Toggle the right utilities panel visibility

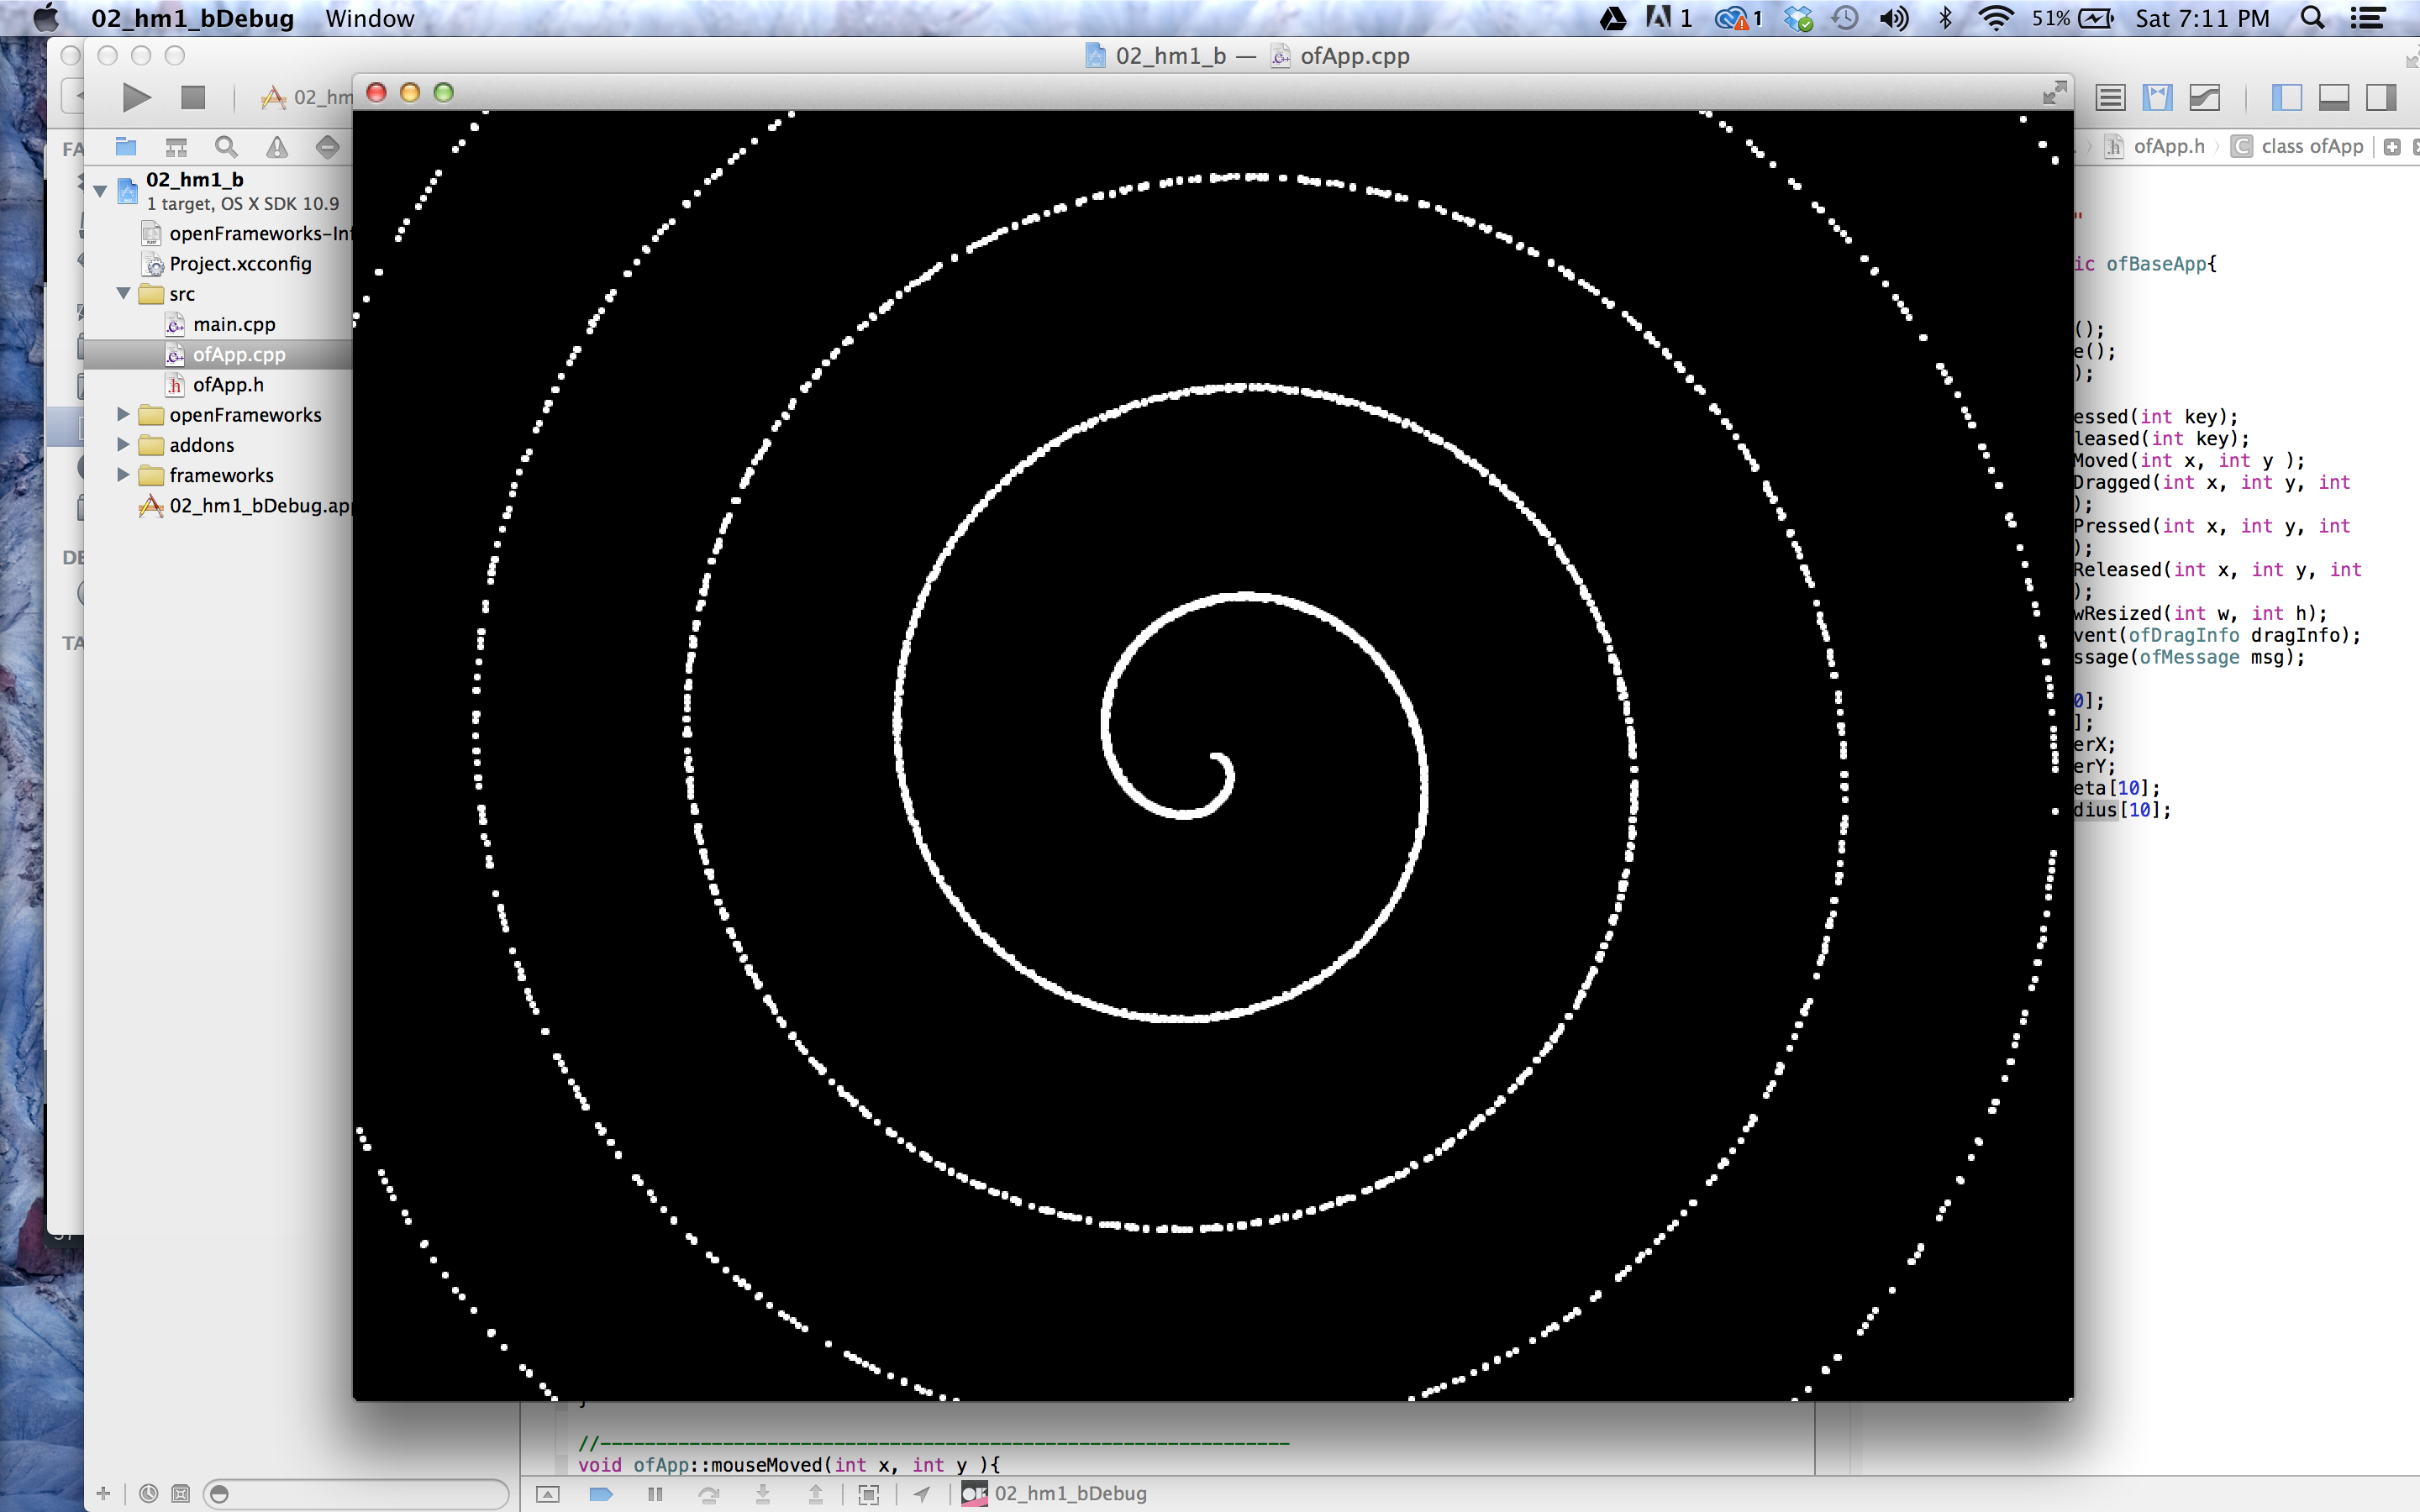2381,97
